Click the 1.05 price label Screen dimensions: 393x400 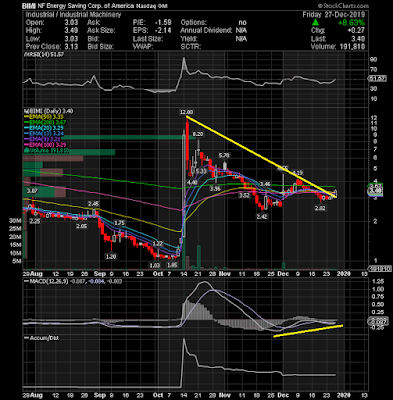172,266
